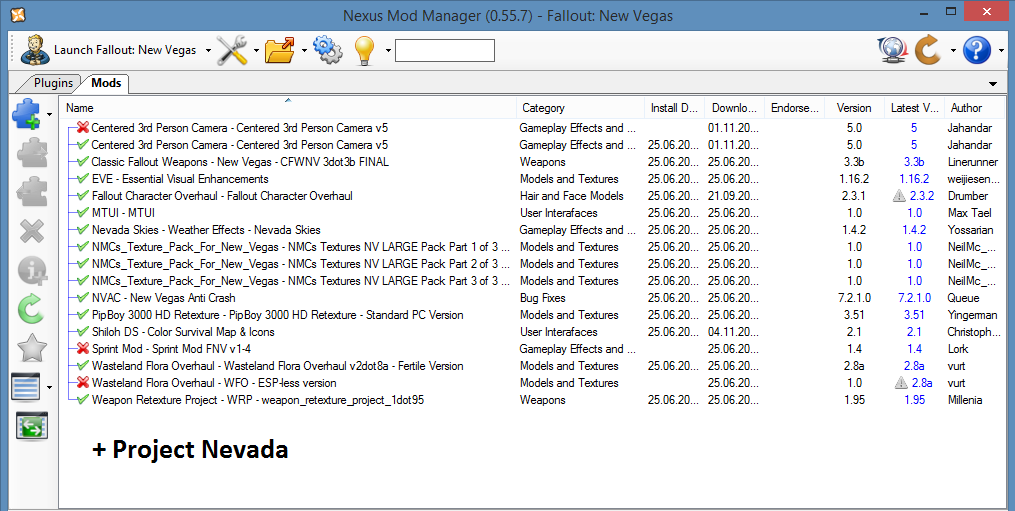1015x511 pixels.
Task: Click the orange check-for-updates arrow icon
Action: pos(928,50)
